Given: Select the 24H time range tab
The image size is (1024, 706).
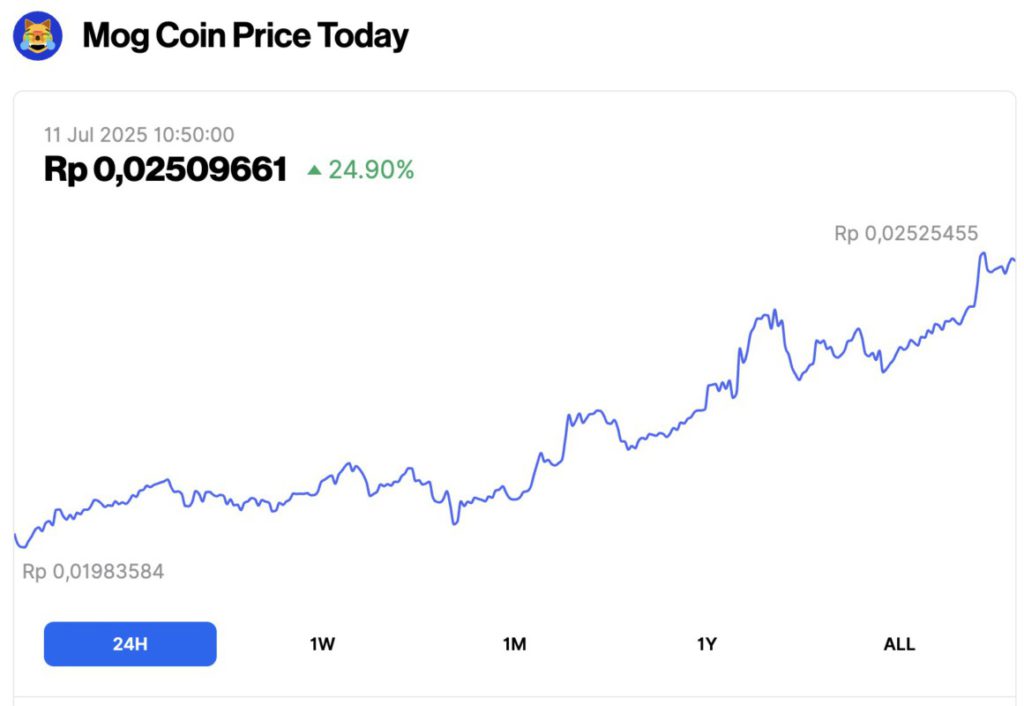Looking at the screenshot, I should (x=130, y=644).
